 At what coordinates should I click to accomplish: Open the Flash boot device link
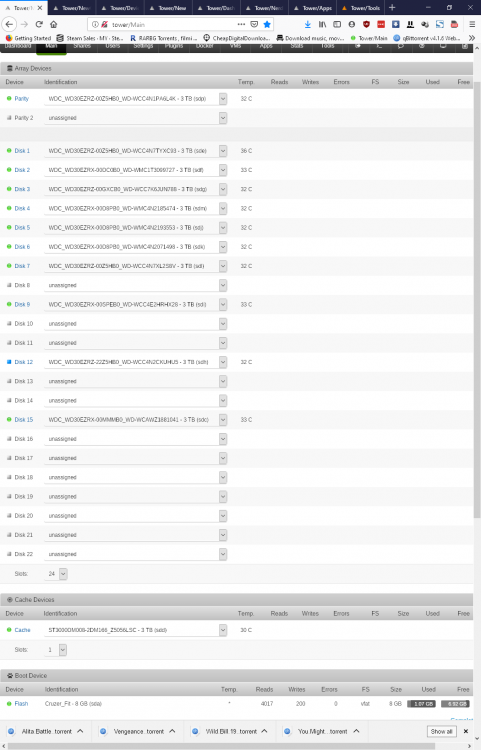point(22,704)
